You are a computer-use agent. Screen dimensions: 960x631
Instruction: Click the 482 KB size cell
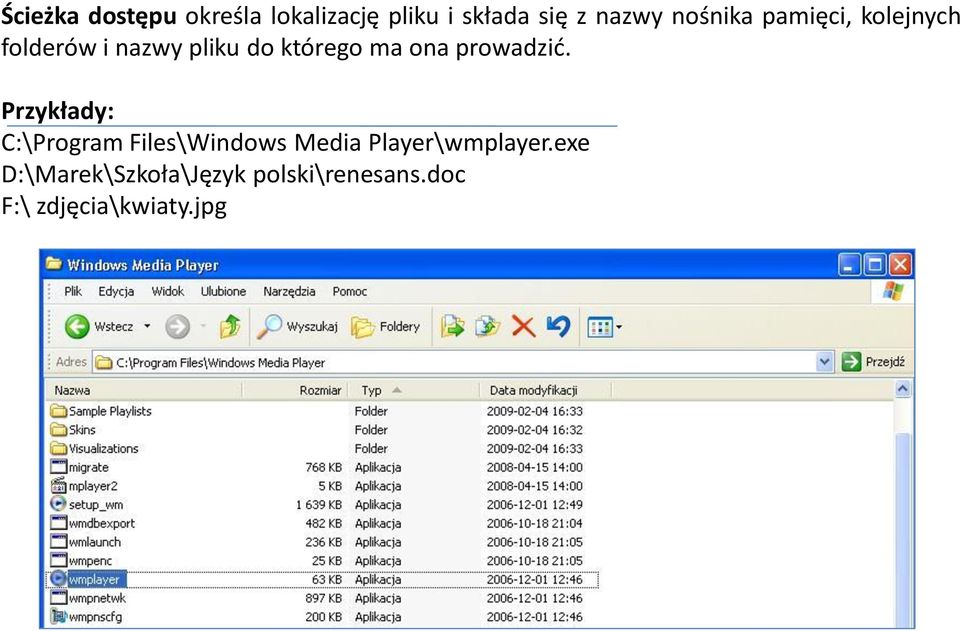pos(323,523)
